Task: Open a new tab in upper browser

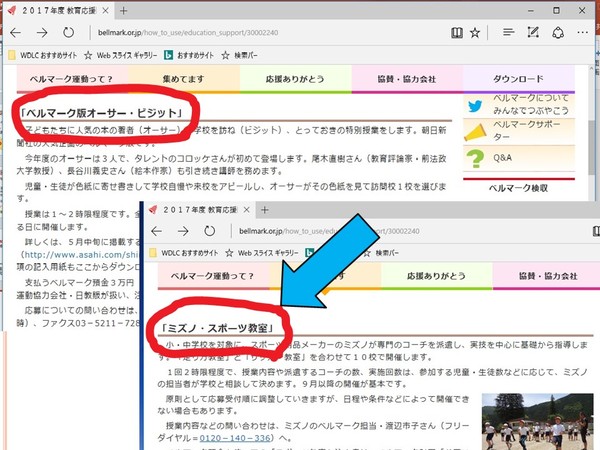Action: point(123,11)
